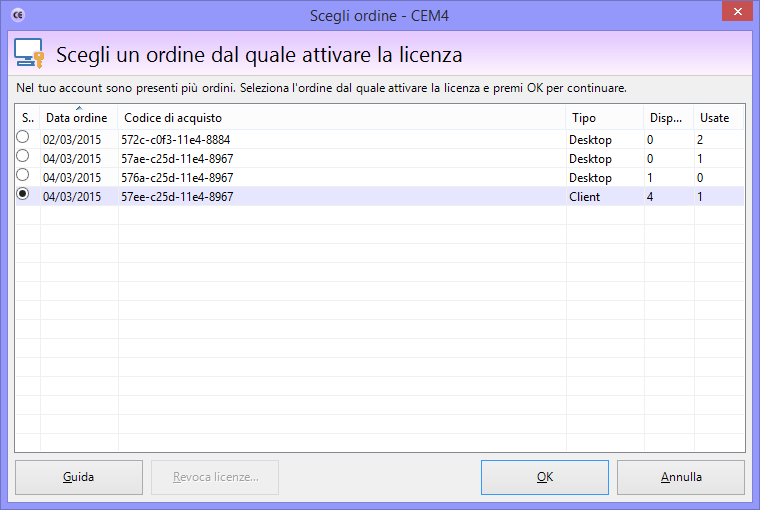Click date cell of 57ee-c25d-11e4-8967 row
760x510 pixels.
pos(72,197)
